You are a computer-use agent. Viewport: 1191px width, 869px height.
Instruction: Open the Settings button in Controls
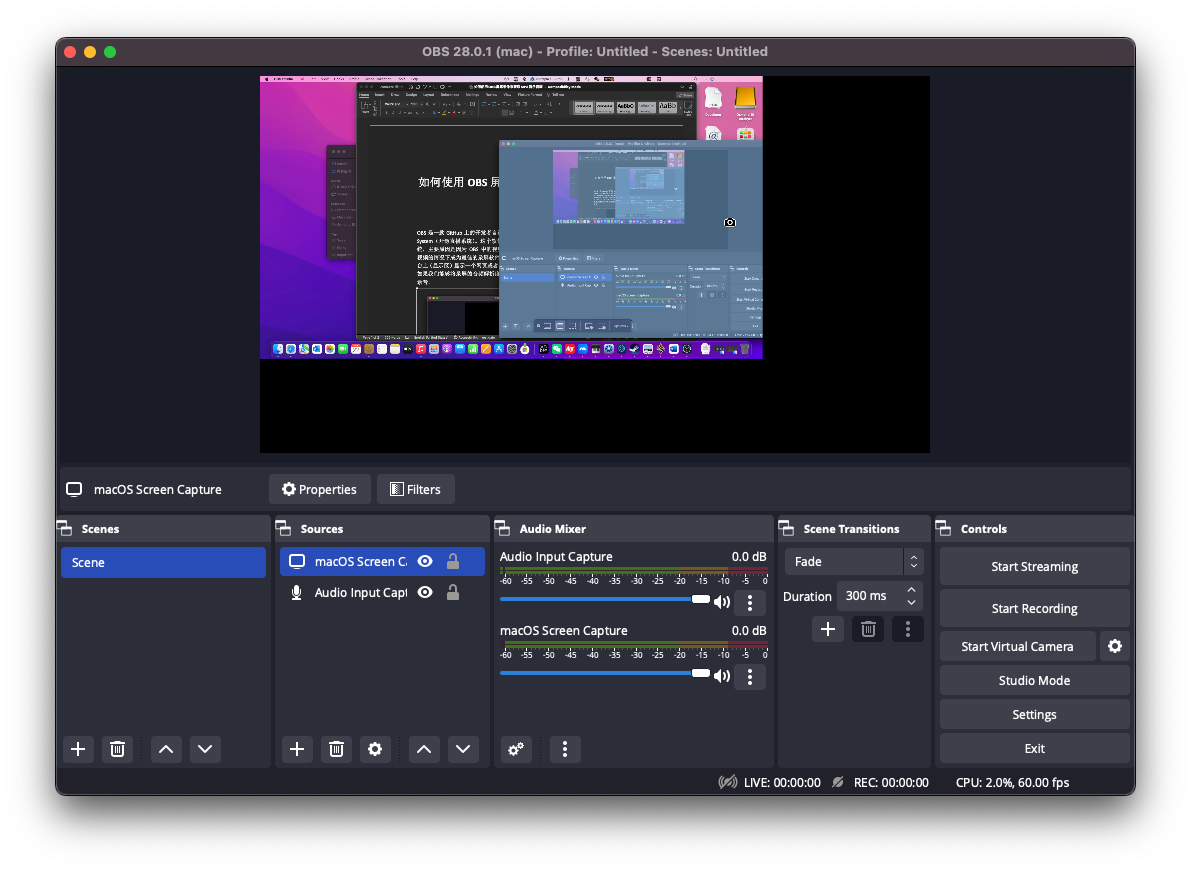coord(1034,715)
